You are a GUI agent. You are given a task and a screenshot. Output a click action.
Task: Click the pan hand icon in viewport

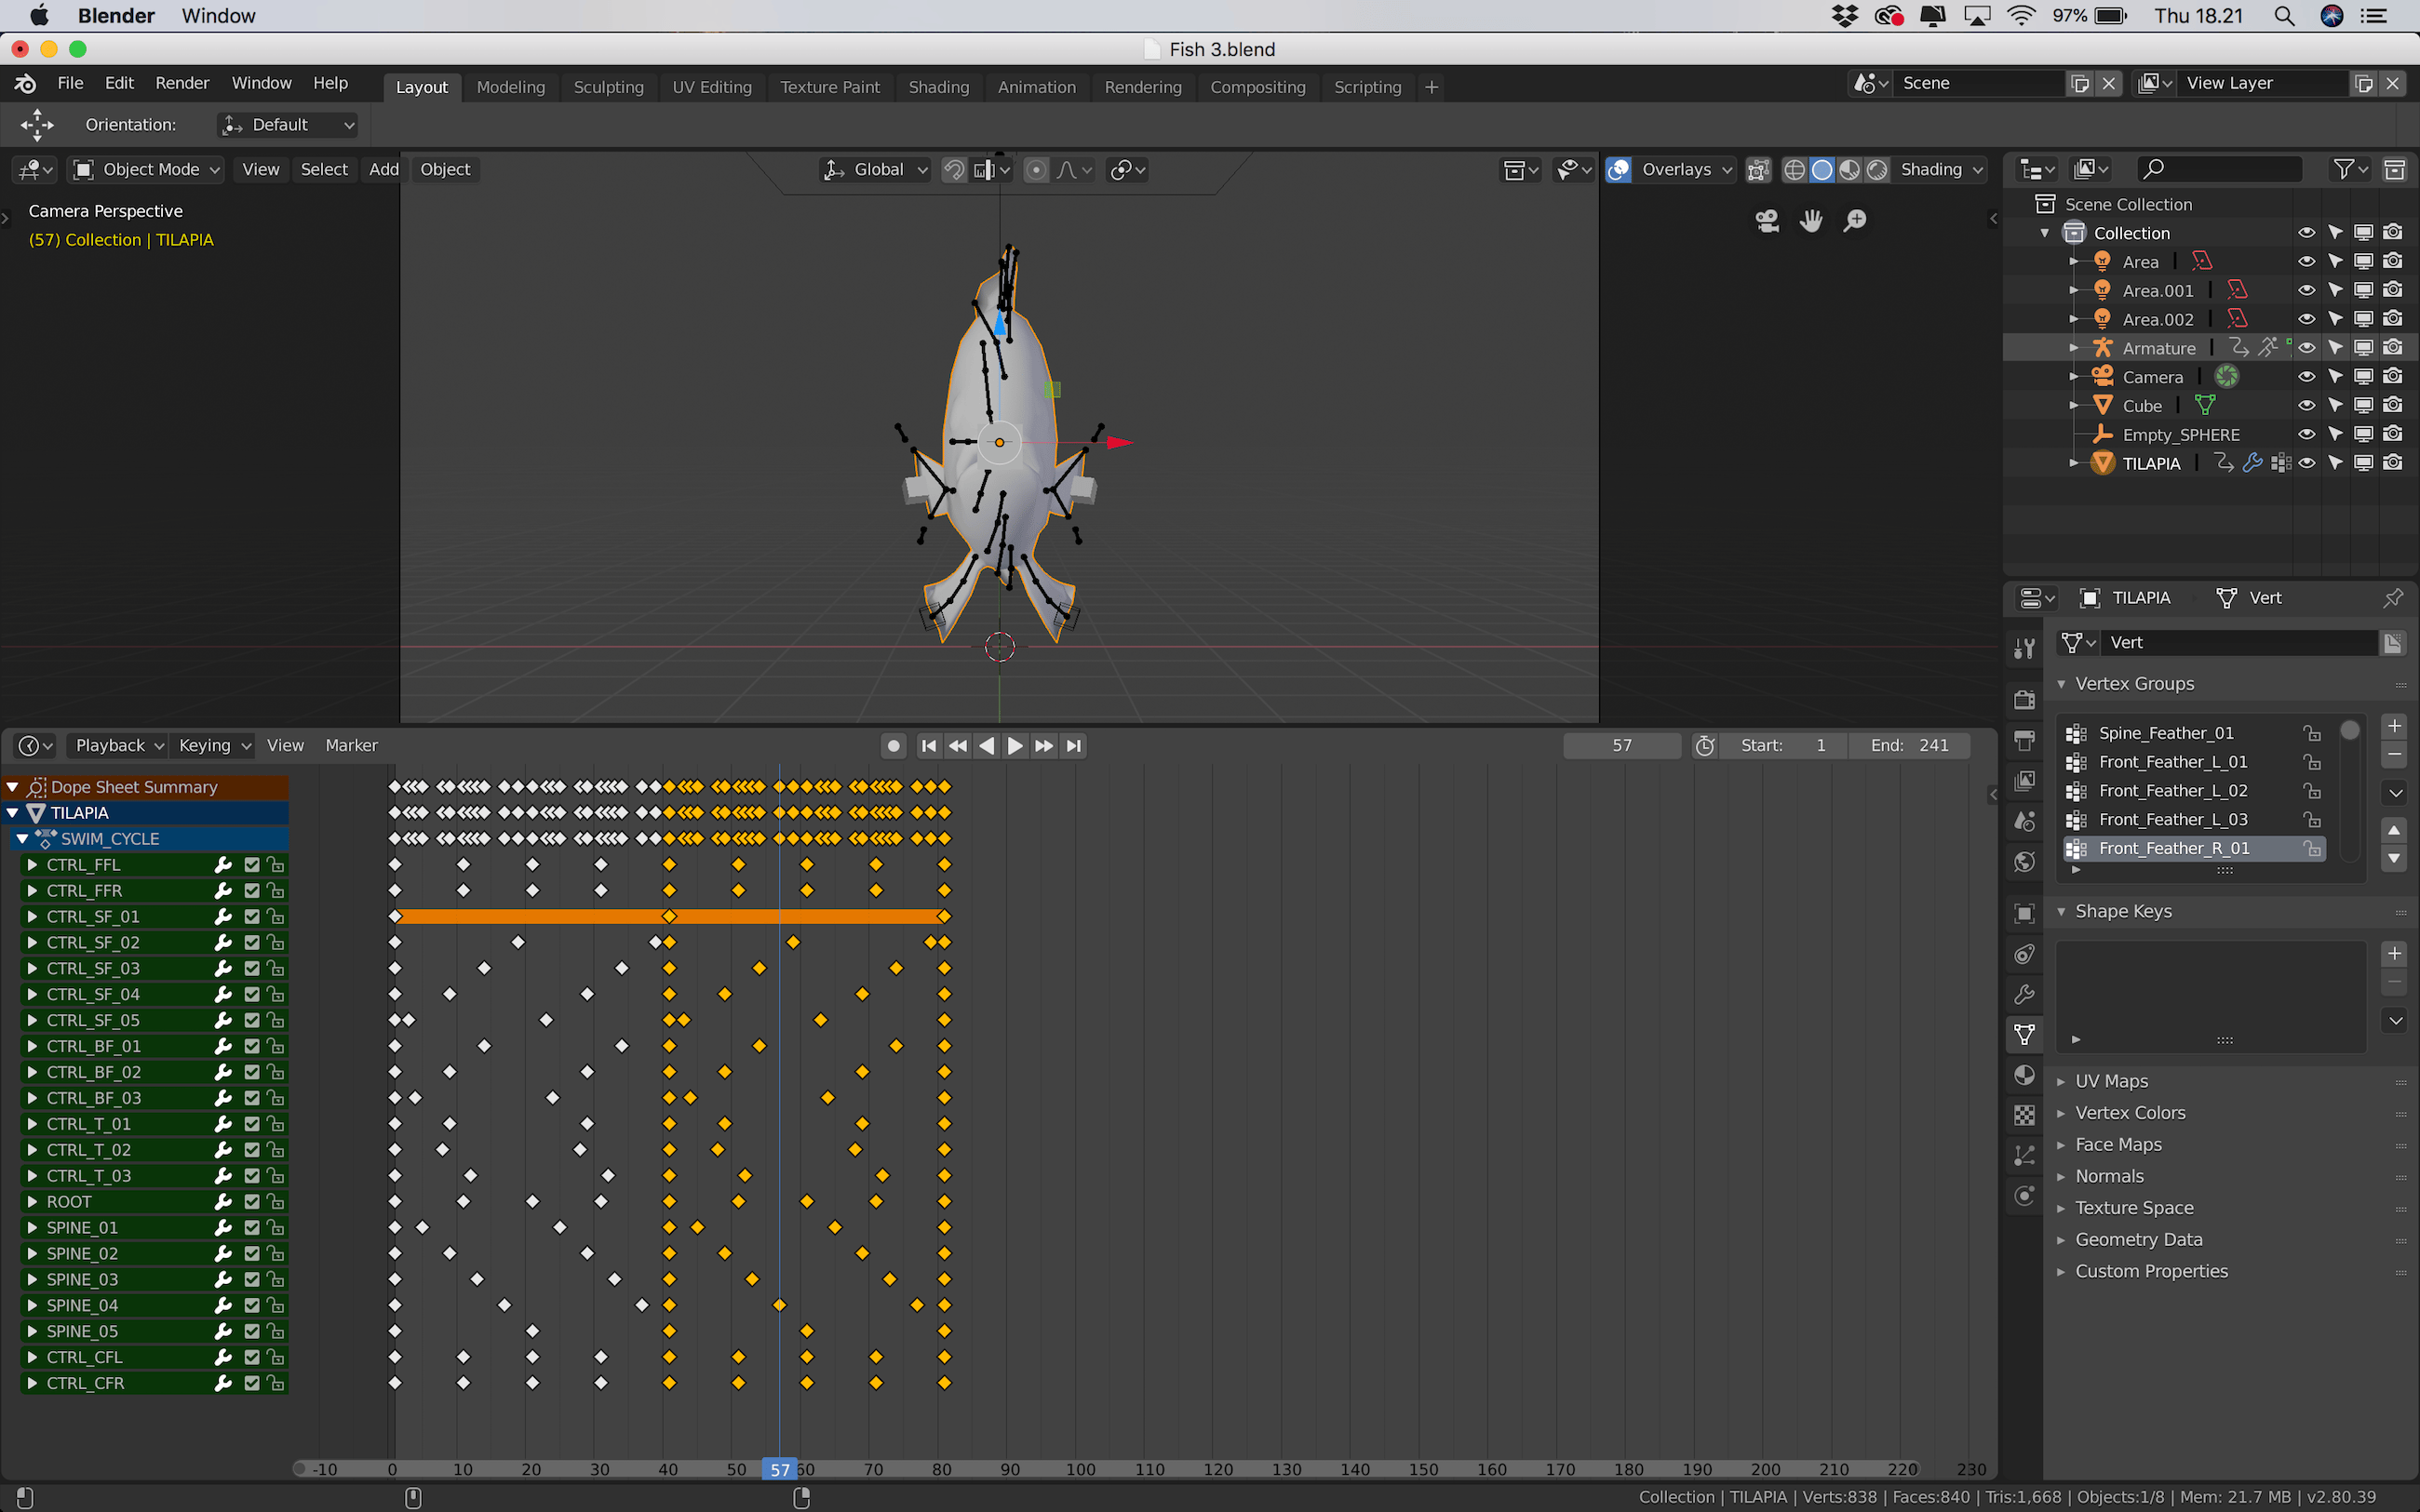[x=1811, y=220]
